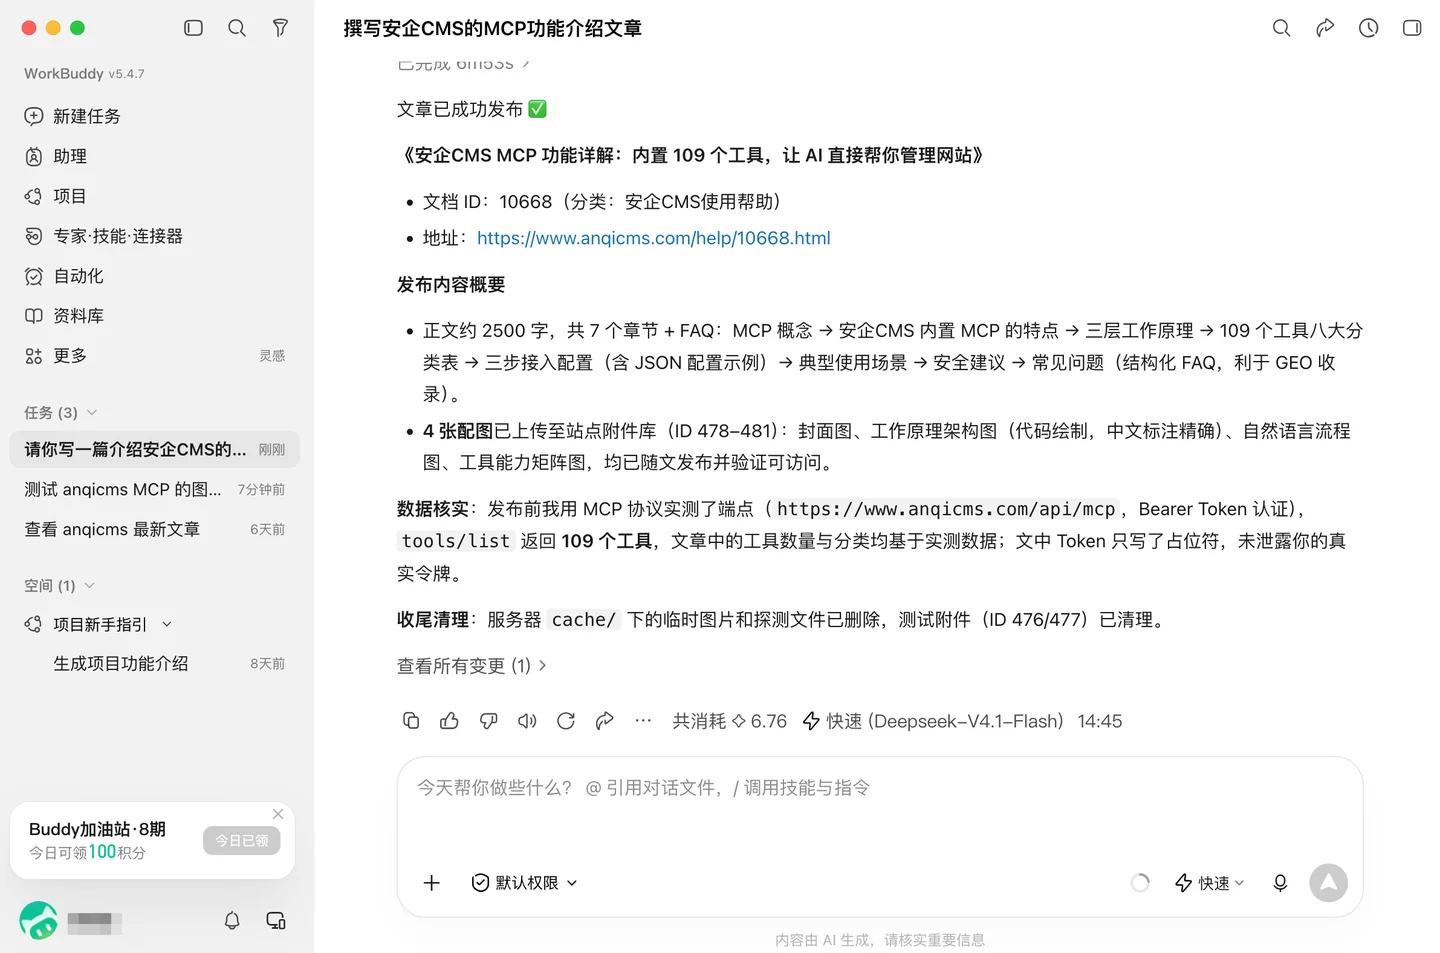Select task 请你写一篇介绍安企CMS的...
Screen dimensions: 1440x953
[155, 450]
